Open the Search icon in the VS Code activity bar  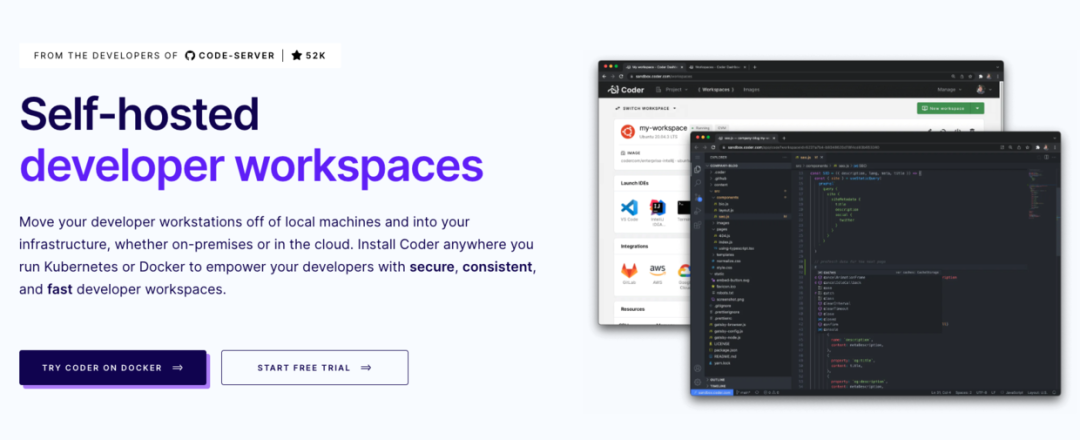[697, 183]
